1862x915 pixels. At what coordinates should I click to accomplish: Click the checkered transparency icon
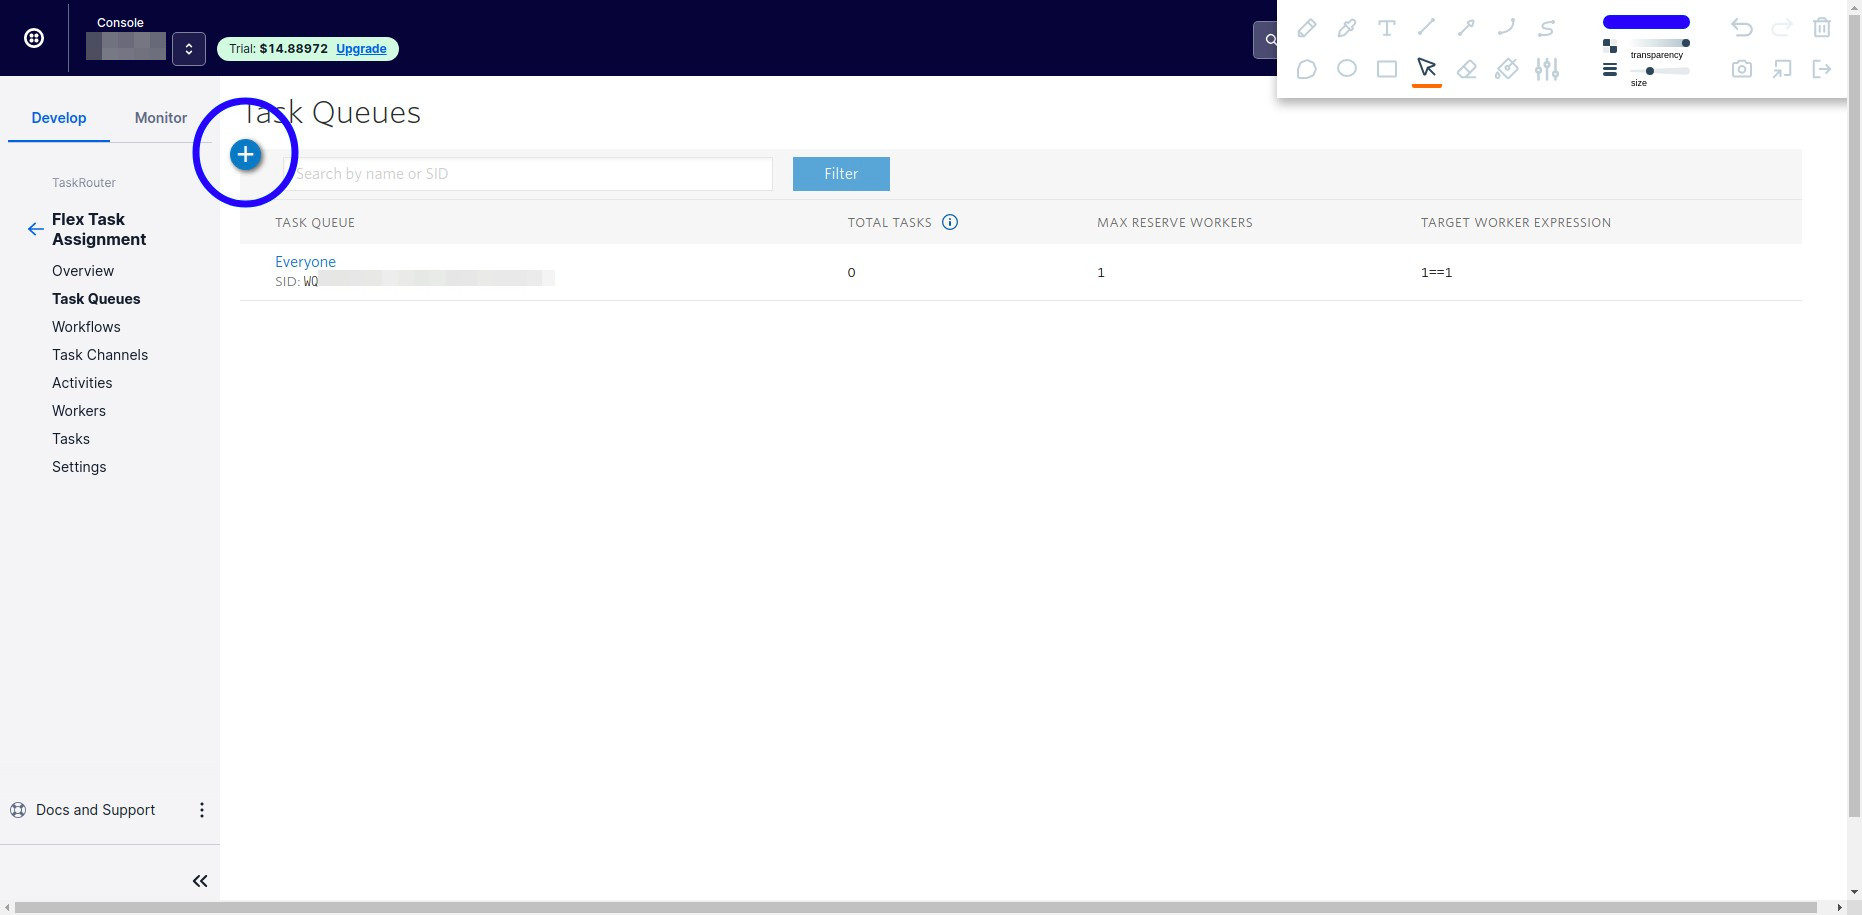pyautogui.click(x=1610, y=46)
